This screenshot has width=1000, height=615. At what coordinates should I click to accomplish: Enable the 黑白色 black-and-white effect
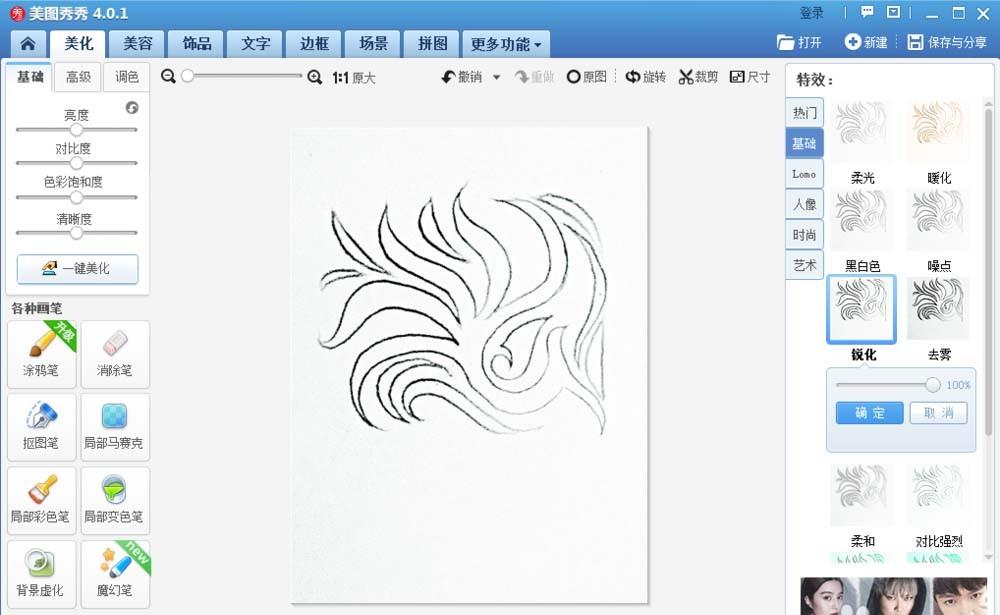861,219
